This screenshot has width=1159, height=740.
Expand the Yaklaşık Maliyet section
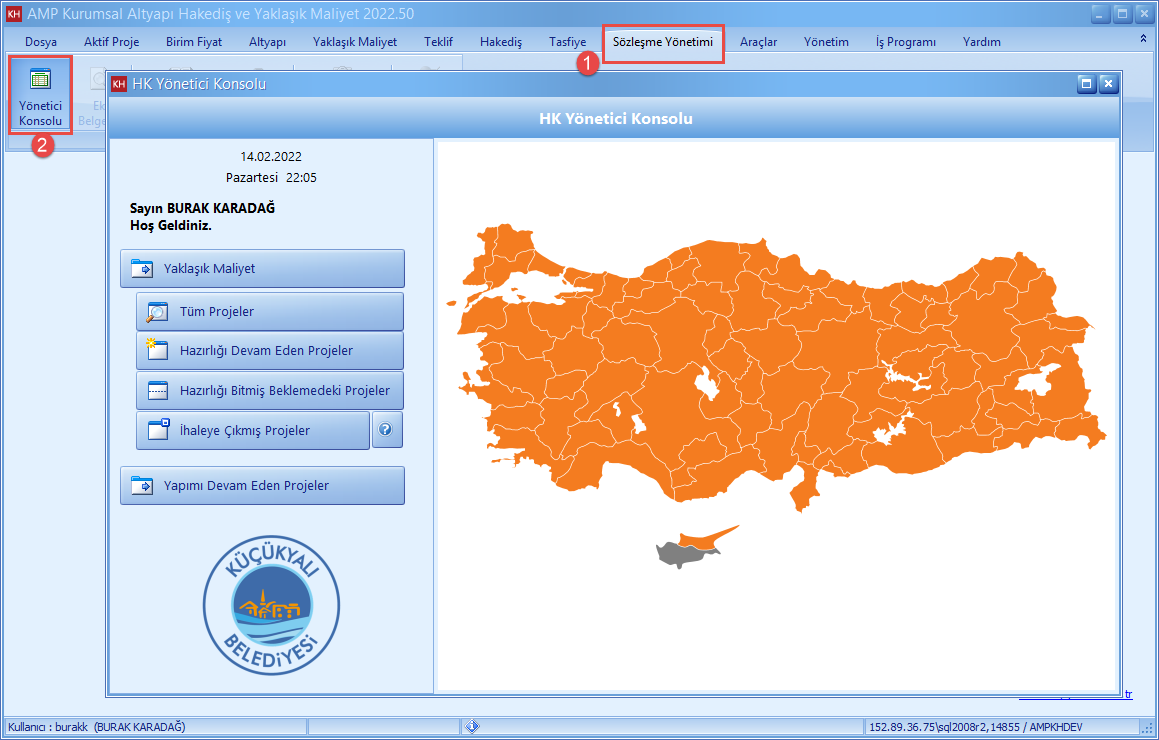pos(262,269)
